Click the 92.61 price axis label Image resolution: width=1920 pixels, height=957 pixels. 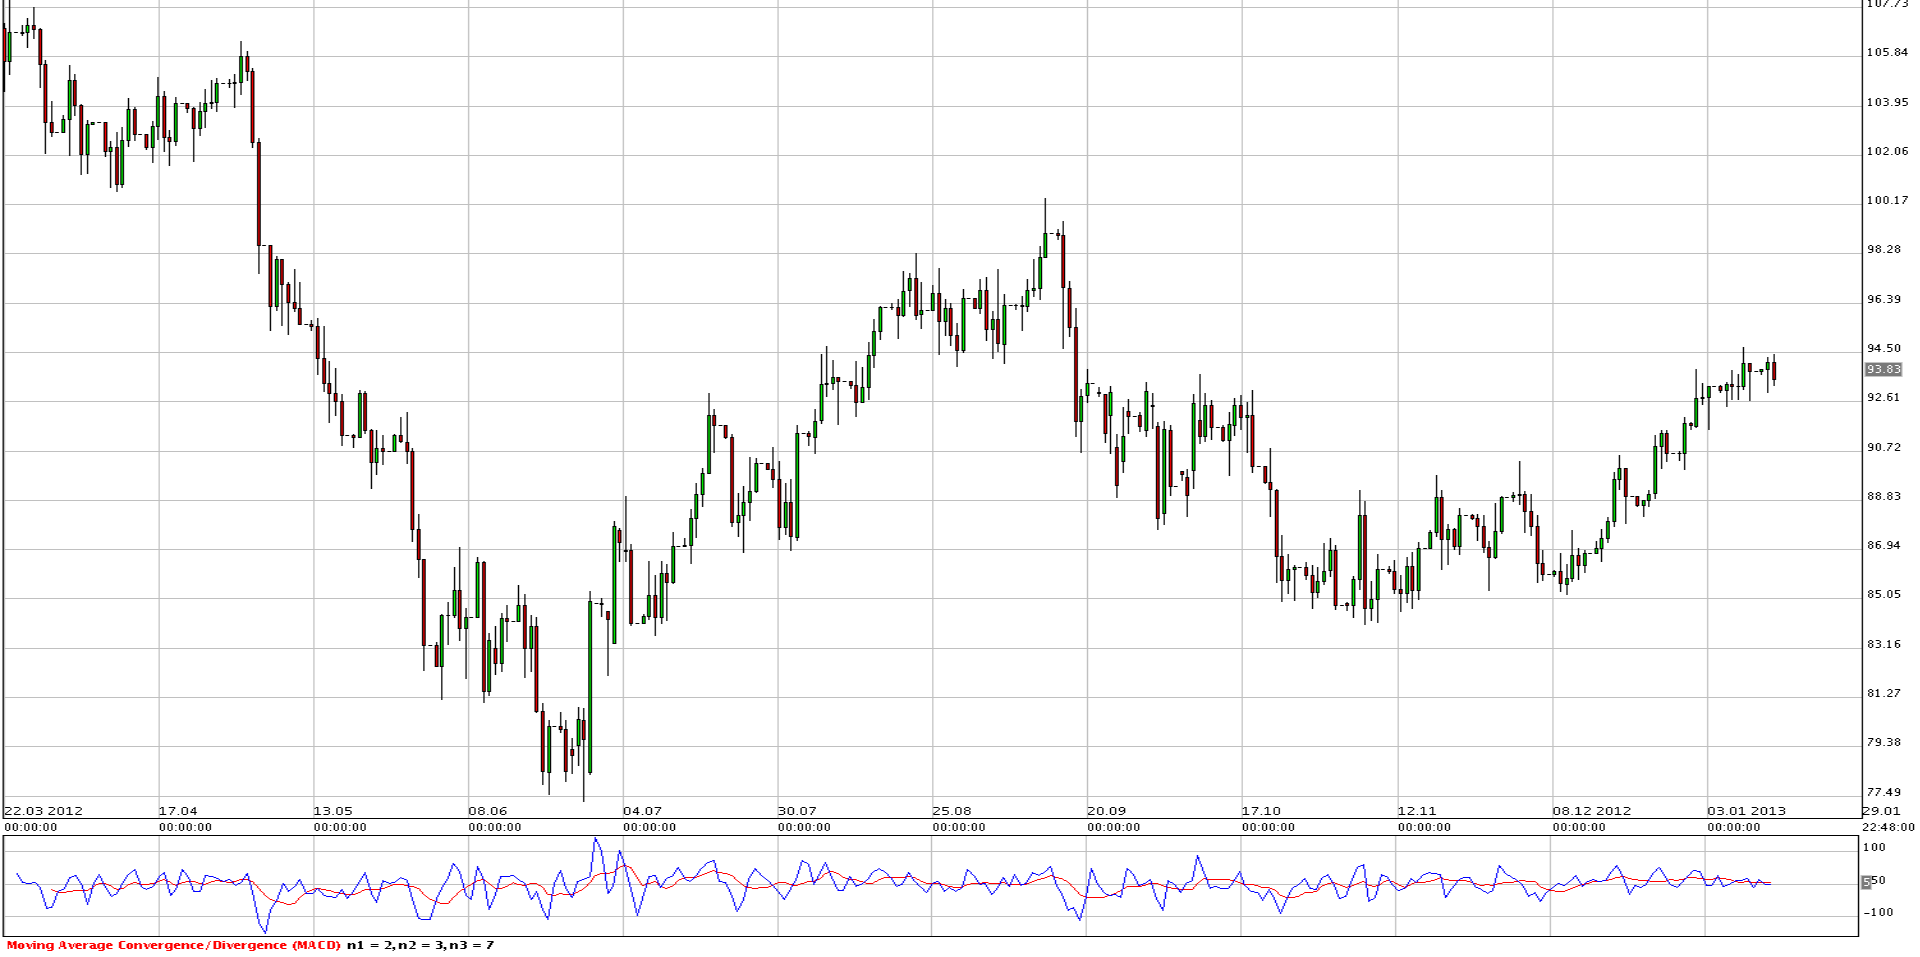[1884, 397]
